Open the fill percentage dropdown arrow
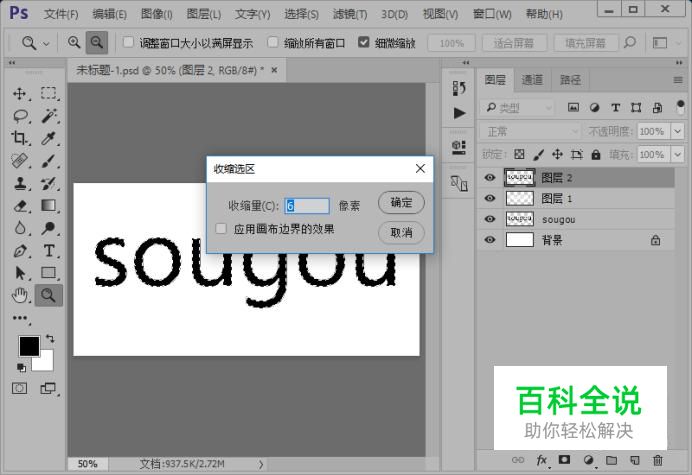The width and height of the screenshot is (692, 475). (x=677, y=155)
